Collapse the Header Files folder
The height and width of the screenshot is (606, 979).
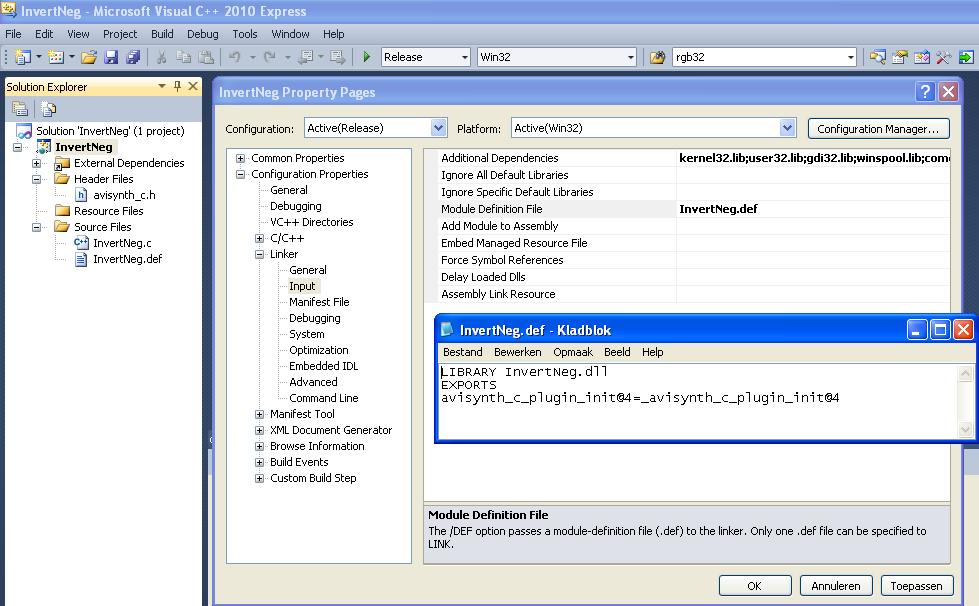click(x=36, y=179)
